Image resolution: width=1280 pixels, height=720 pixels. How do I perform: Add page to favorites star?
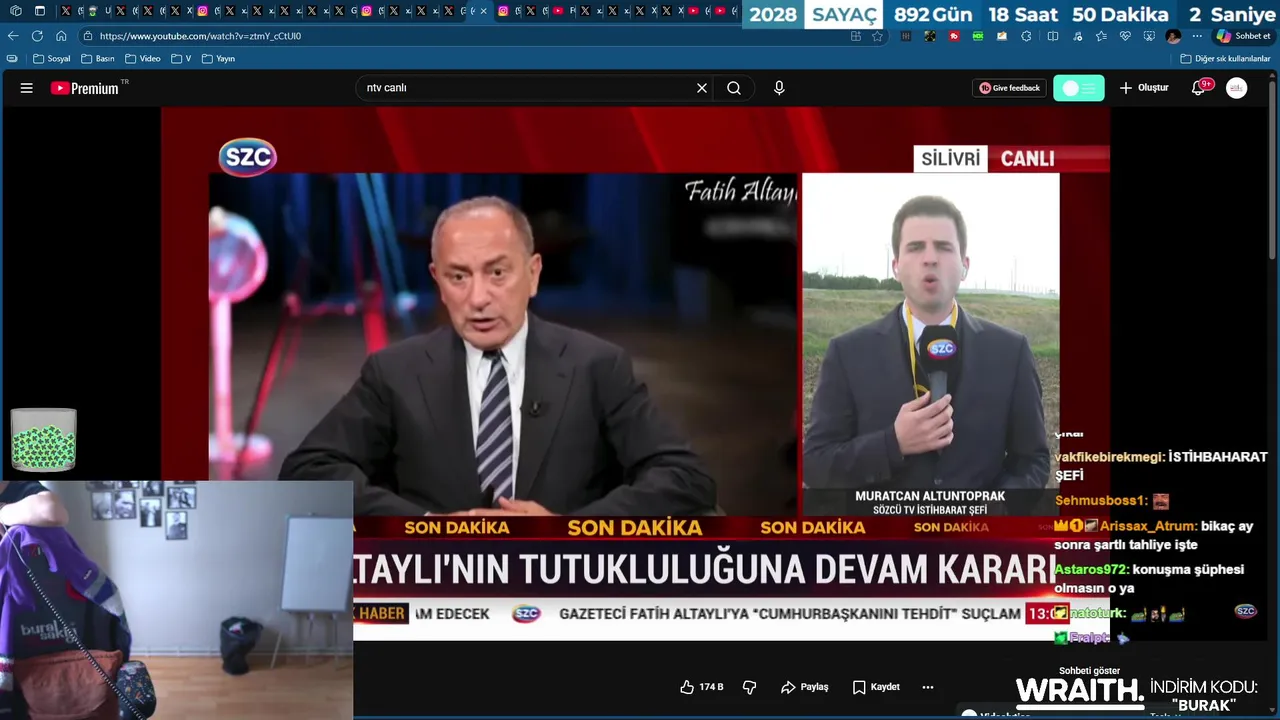pyautogui.click(x=877, y=36)
